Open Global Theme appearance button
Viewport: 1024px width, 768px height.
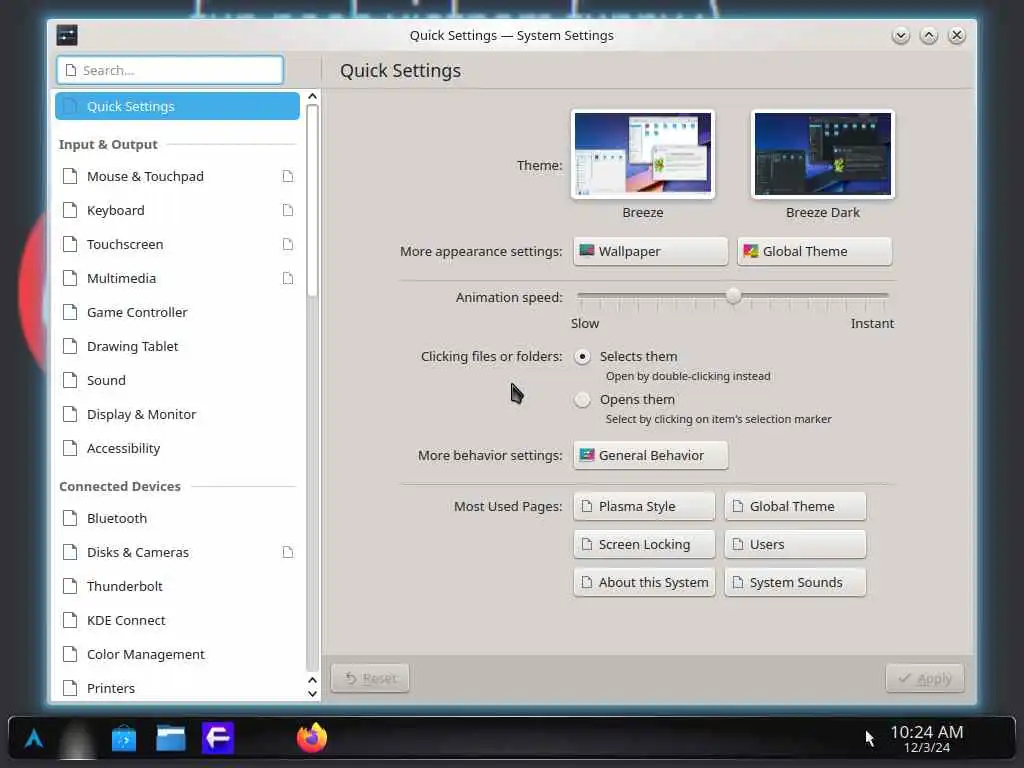tap(814, 251)
